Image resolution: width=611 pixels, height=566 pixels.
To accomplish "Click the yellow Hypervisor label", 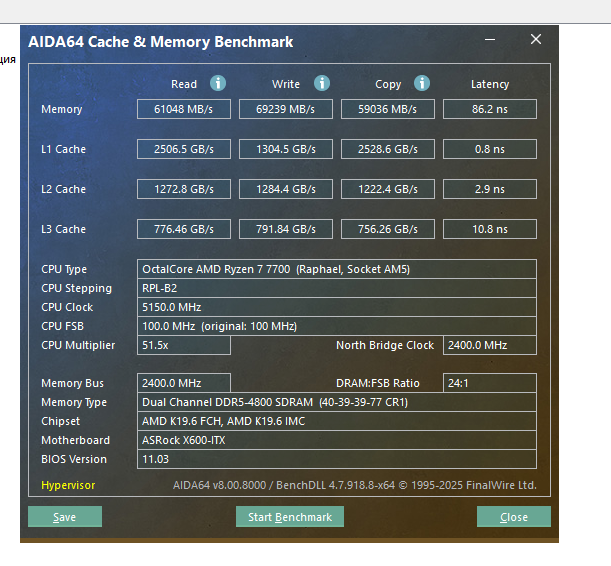I will 68,486.
